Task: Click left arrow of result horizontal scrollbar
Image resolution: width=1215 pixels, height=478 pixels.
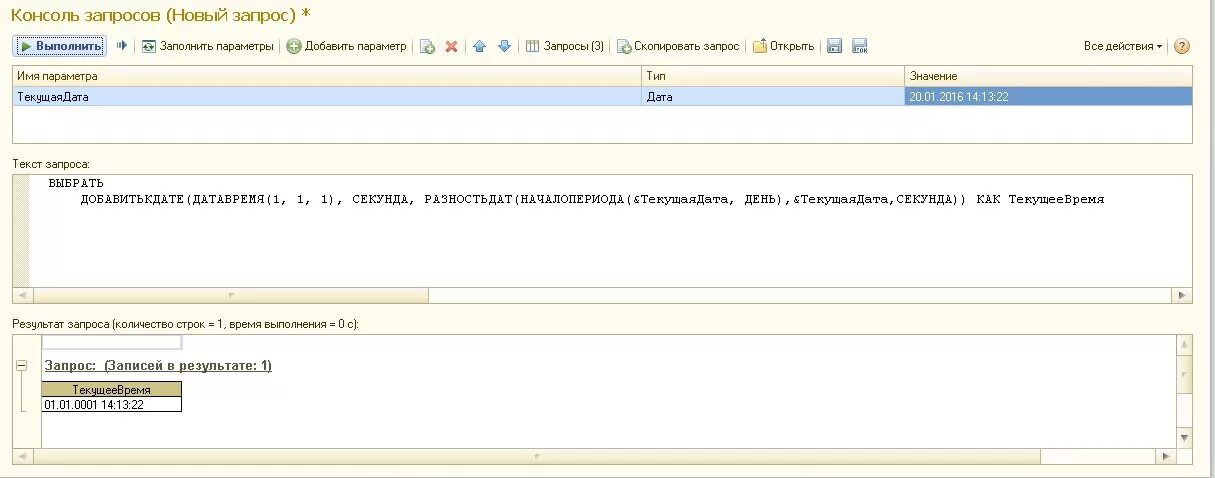Action: 23,456
